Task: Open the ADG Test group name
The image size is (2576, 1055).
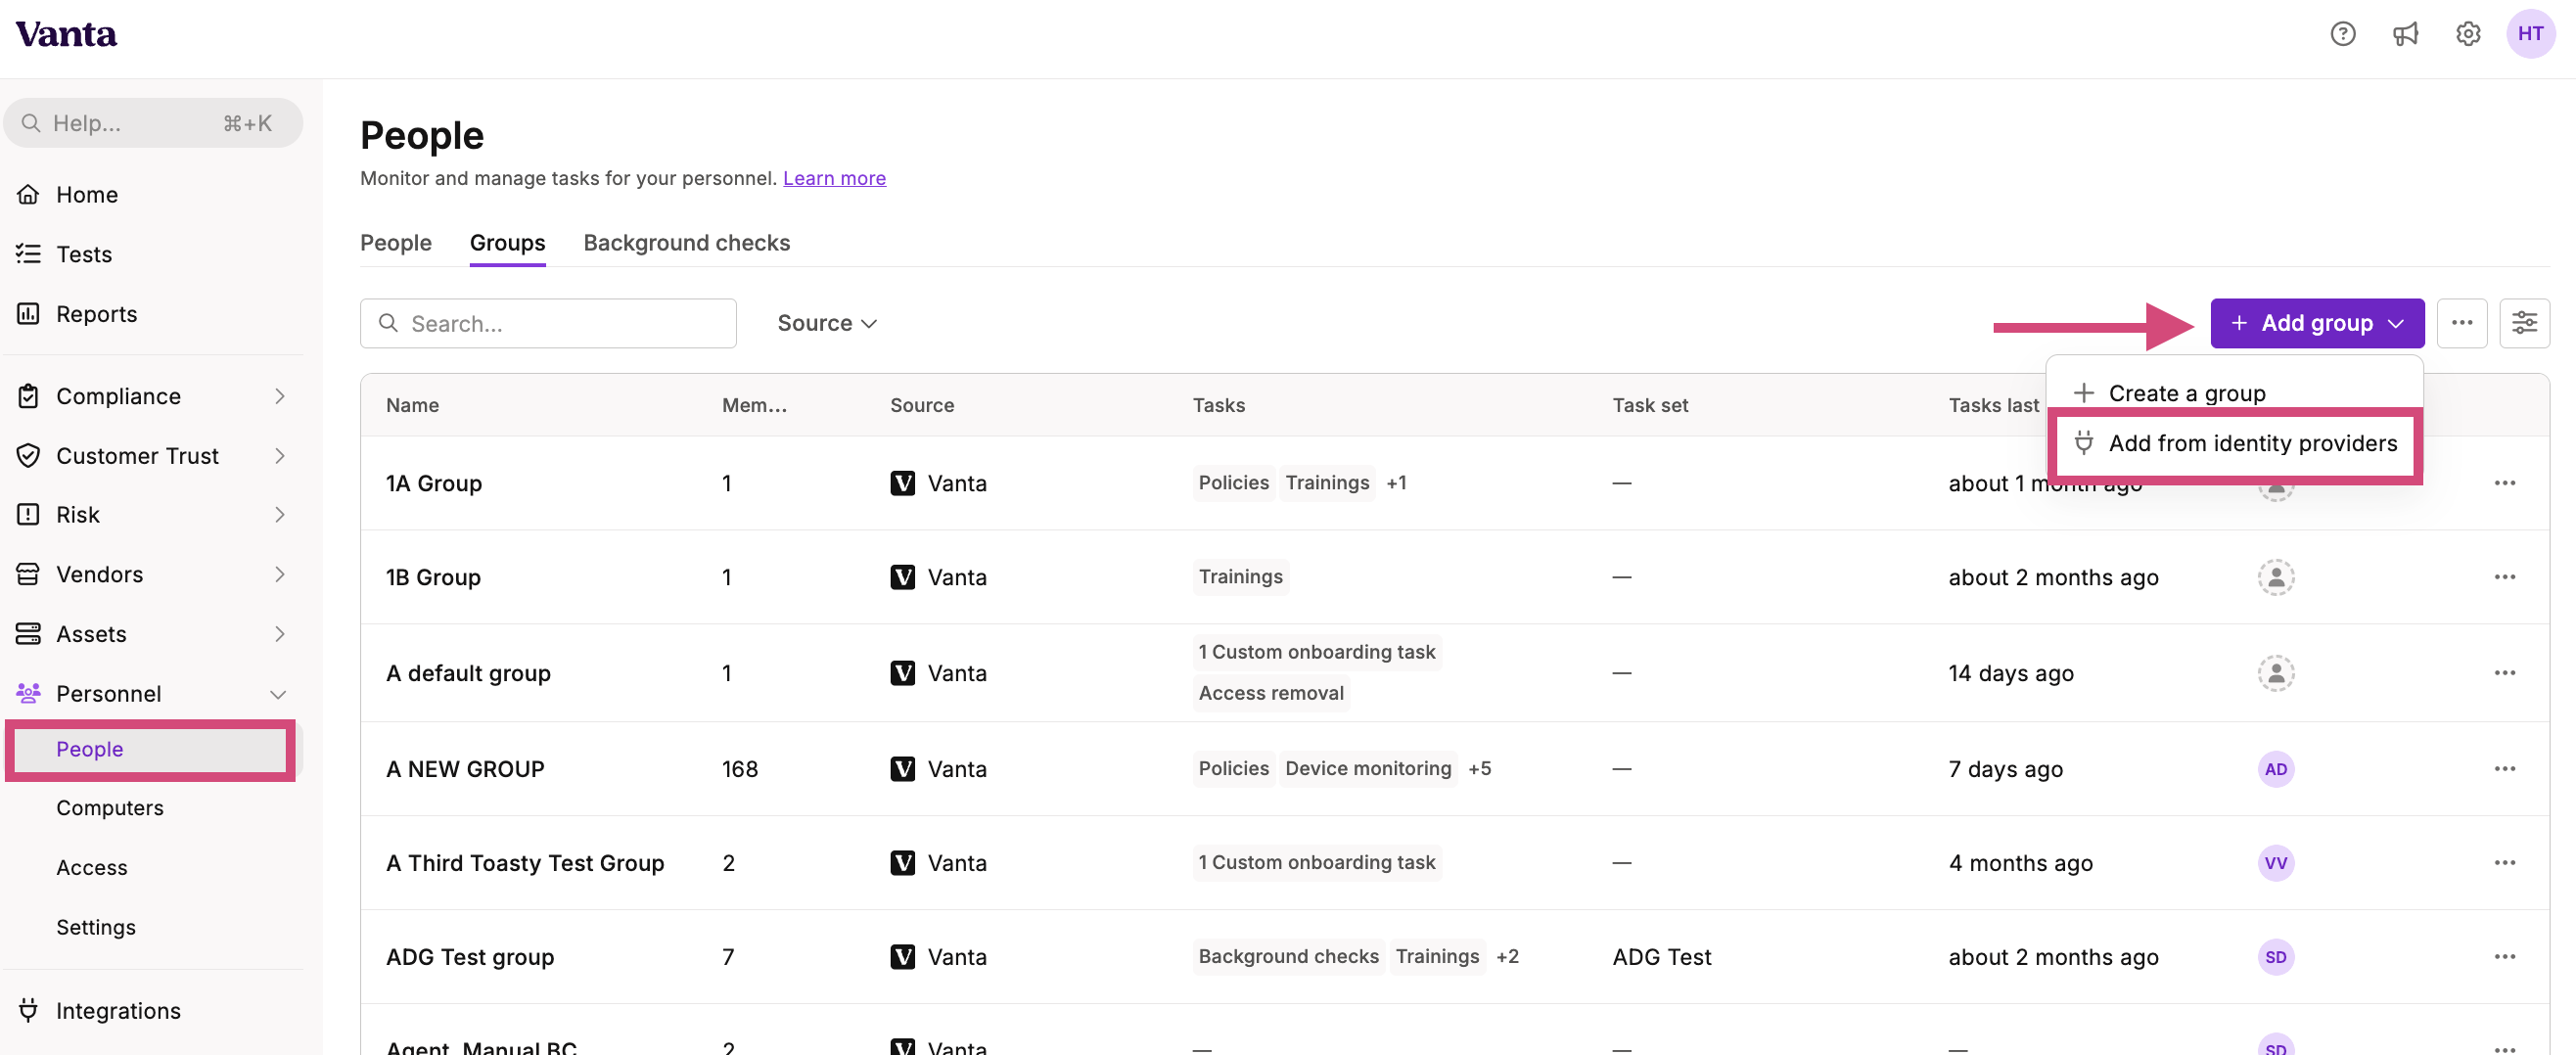Action: pyautogui.click(x=470, y=957)
